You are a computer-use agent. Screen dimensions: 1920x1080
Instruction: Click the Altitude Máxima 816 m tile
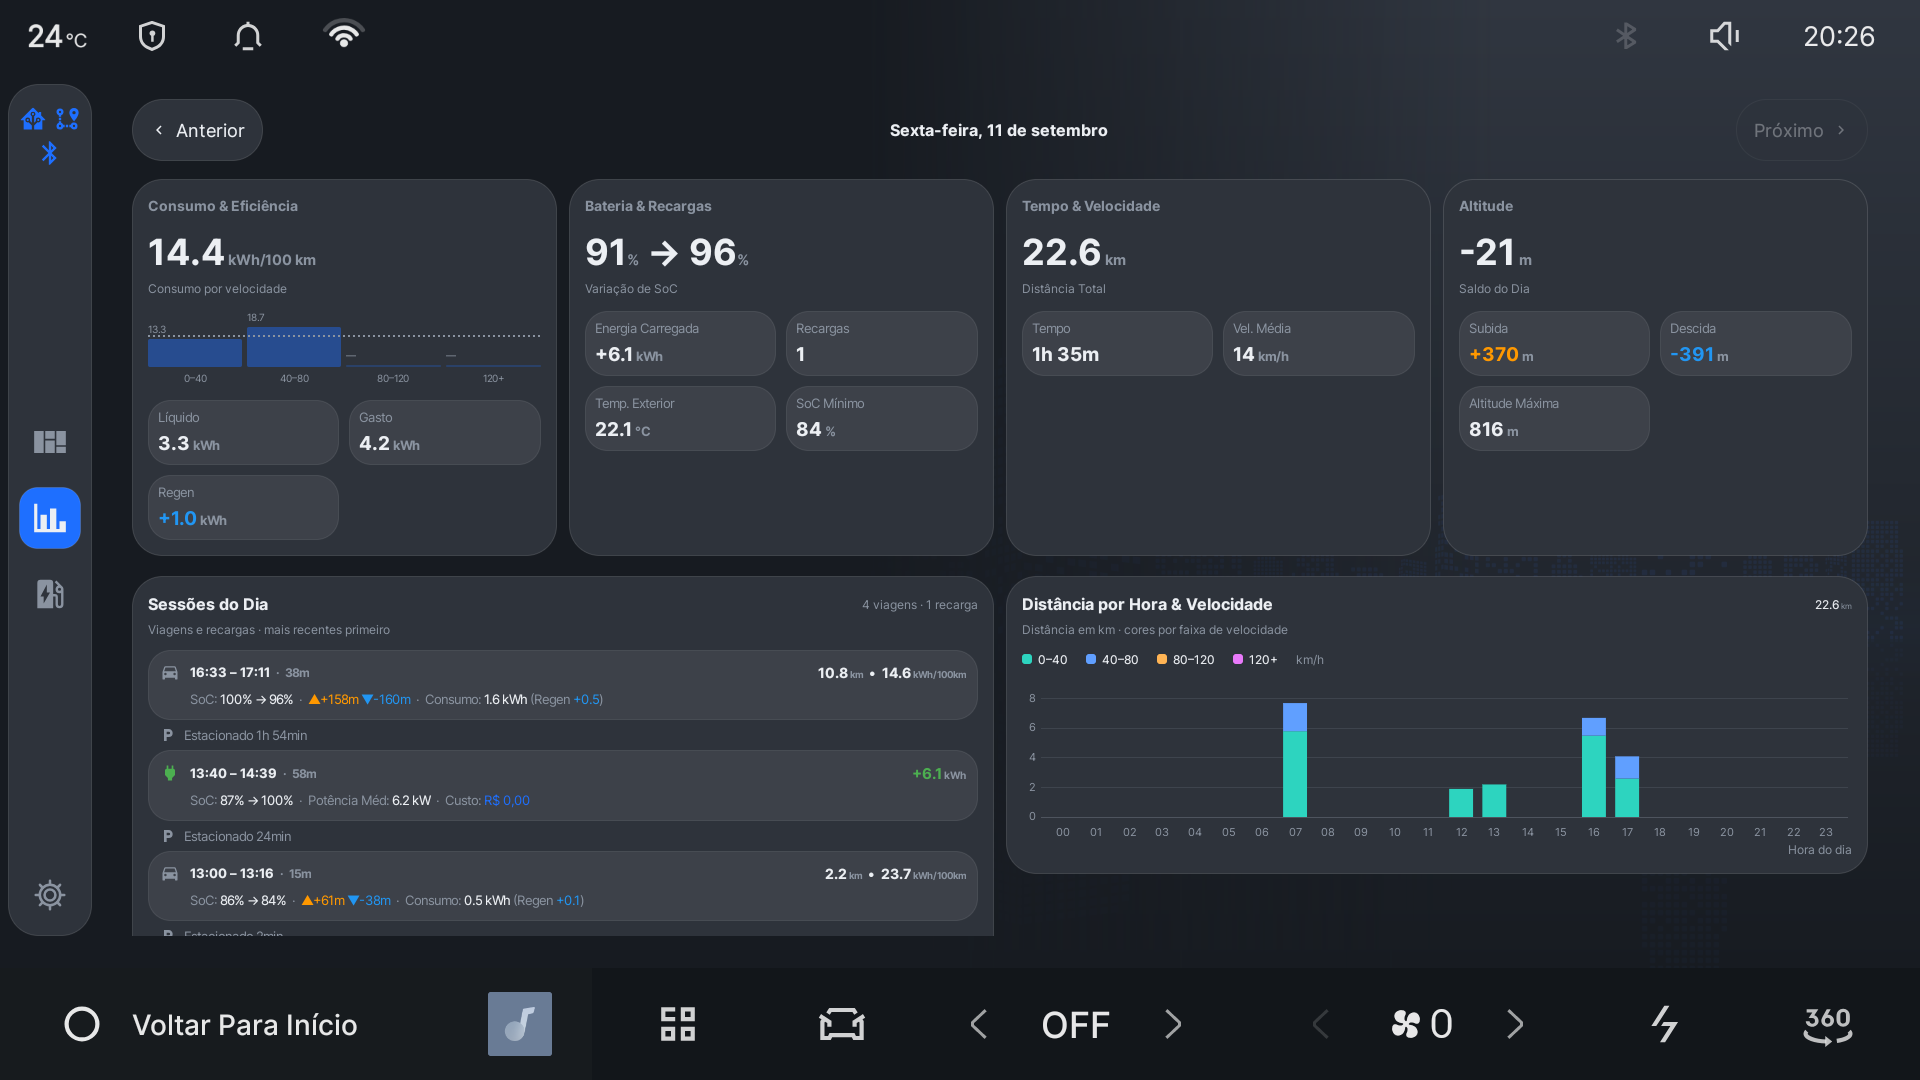pos(1554,418)
